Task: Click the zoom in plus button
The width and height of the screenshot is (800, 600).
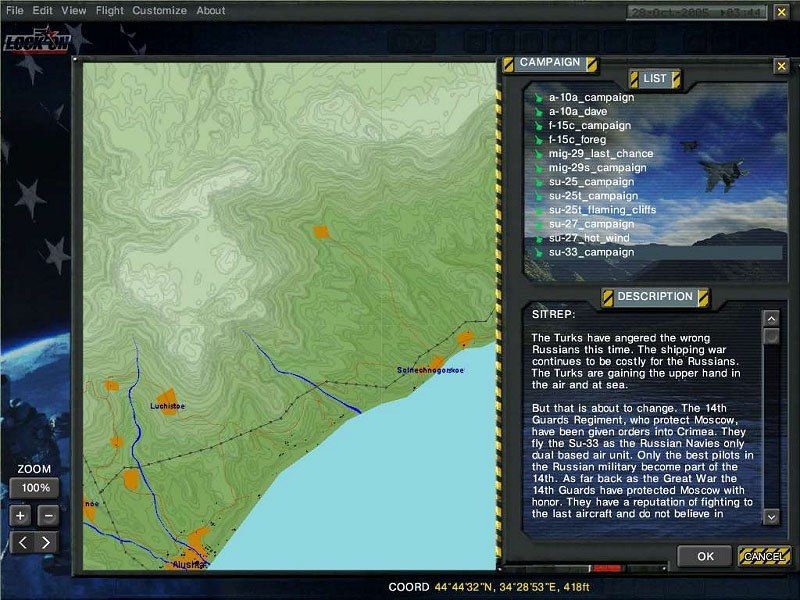Action: click(21, 516)
